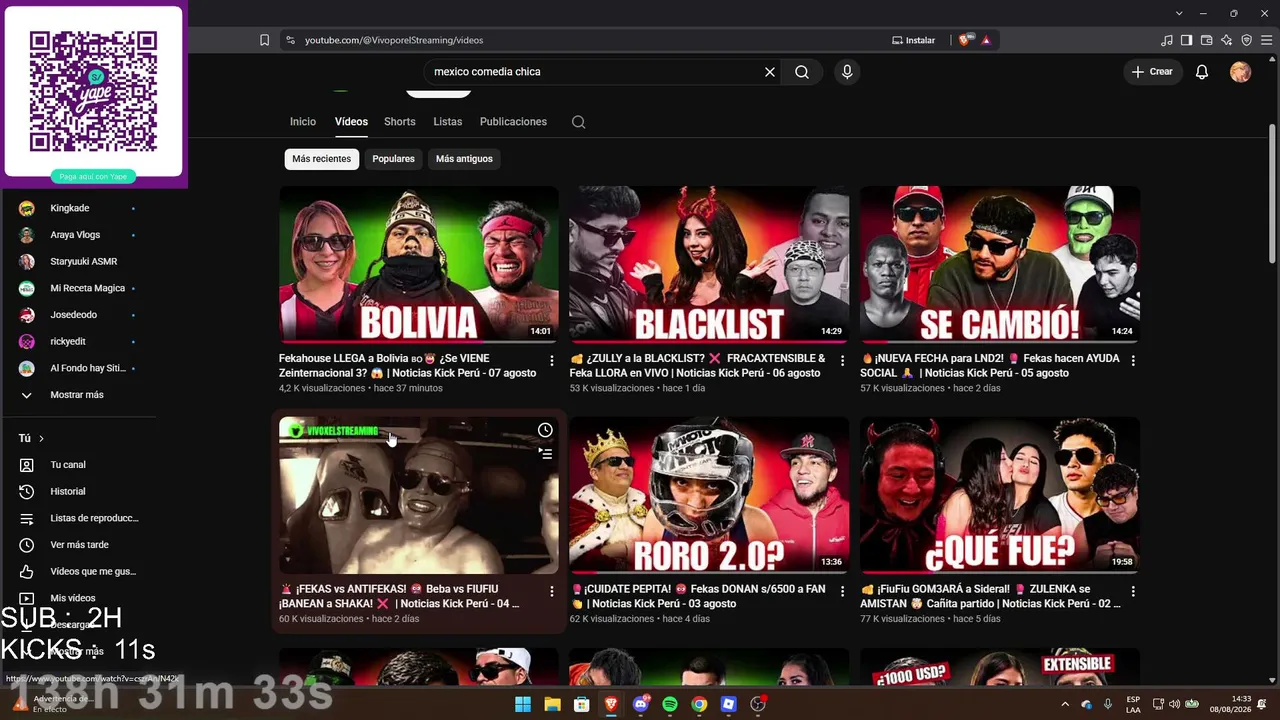Screen dimensions: 1280x720
Task: Open Araya Vlogs subscription
Action: click(75, 235)
